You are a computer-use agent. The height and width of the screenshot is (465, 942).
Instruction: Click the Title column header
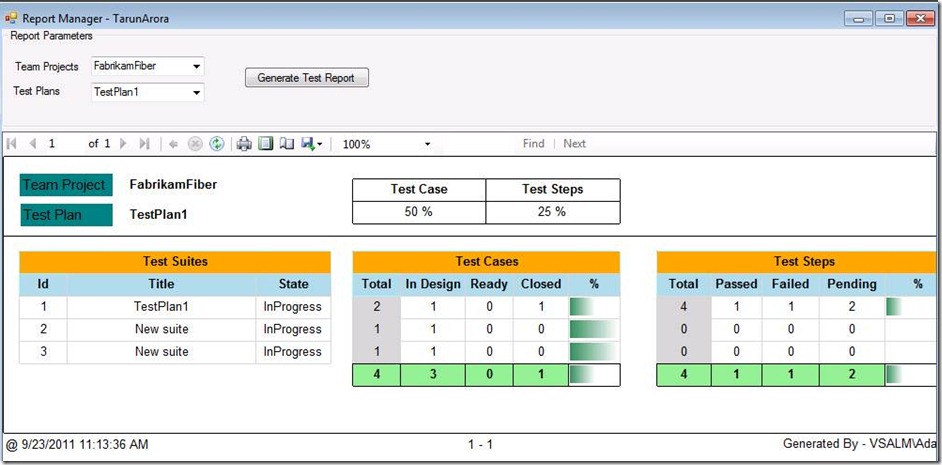tap(161, 284)
